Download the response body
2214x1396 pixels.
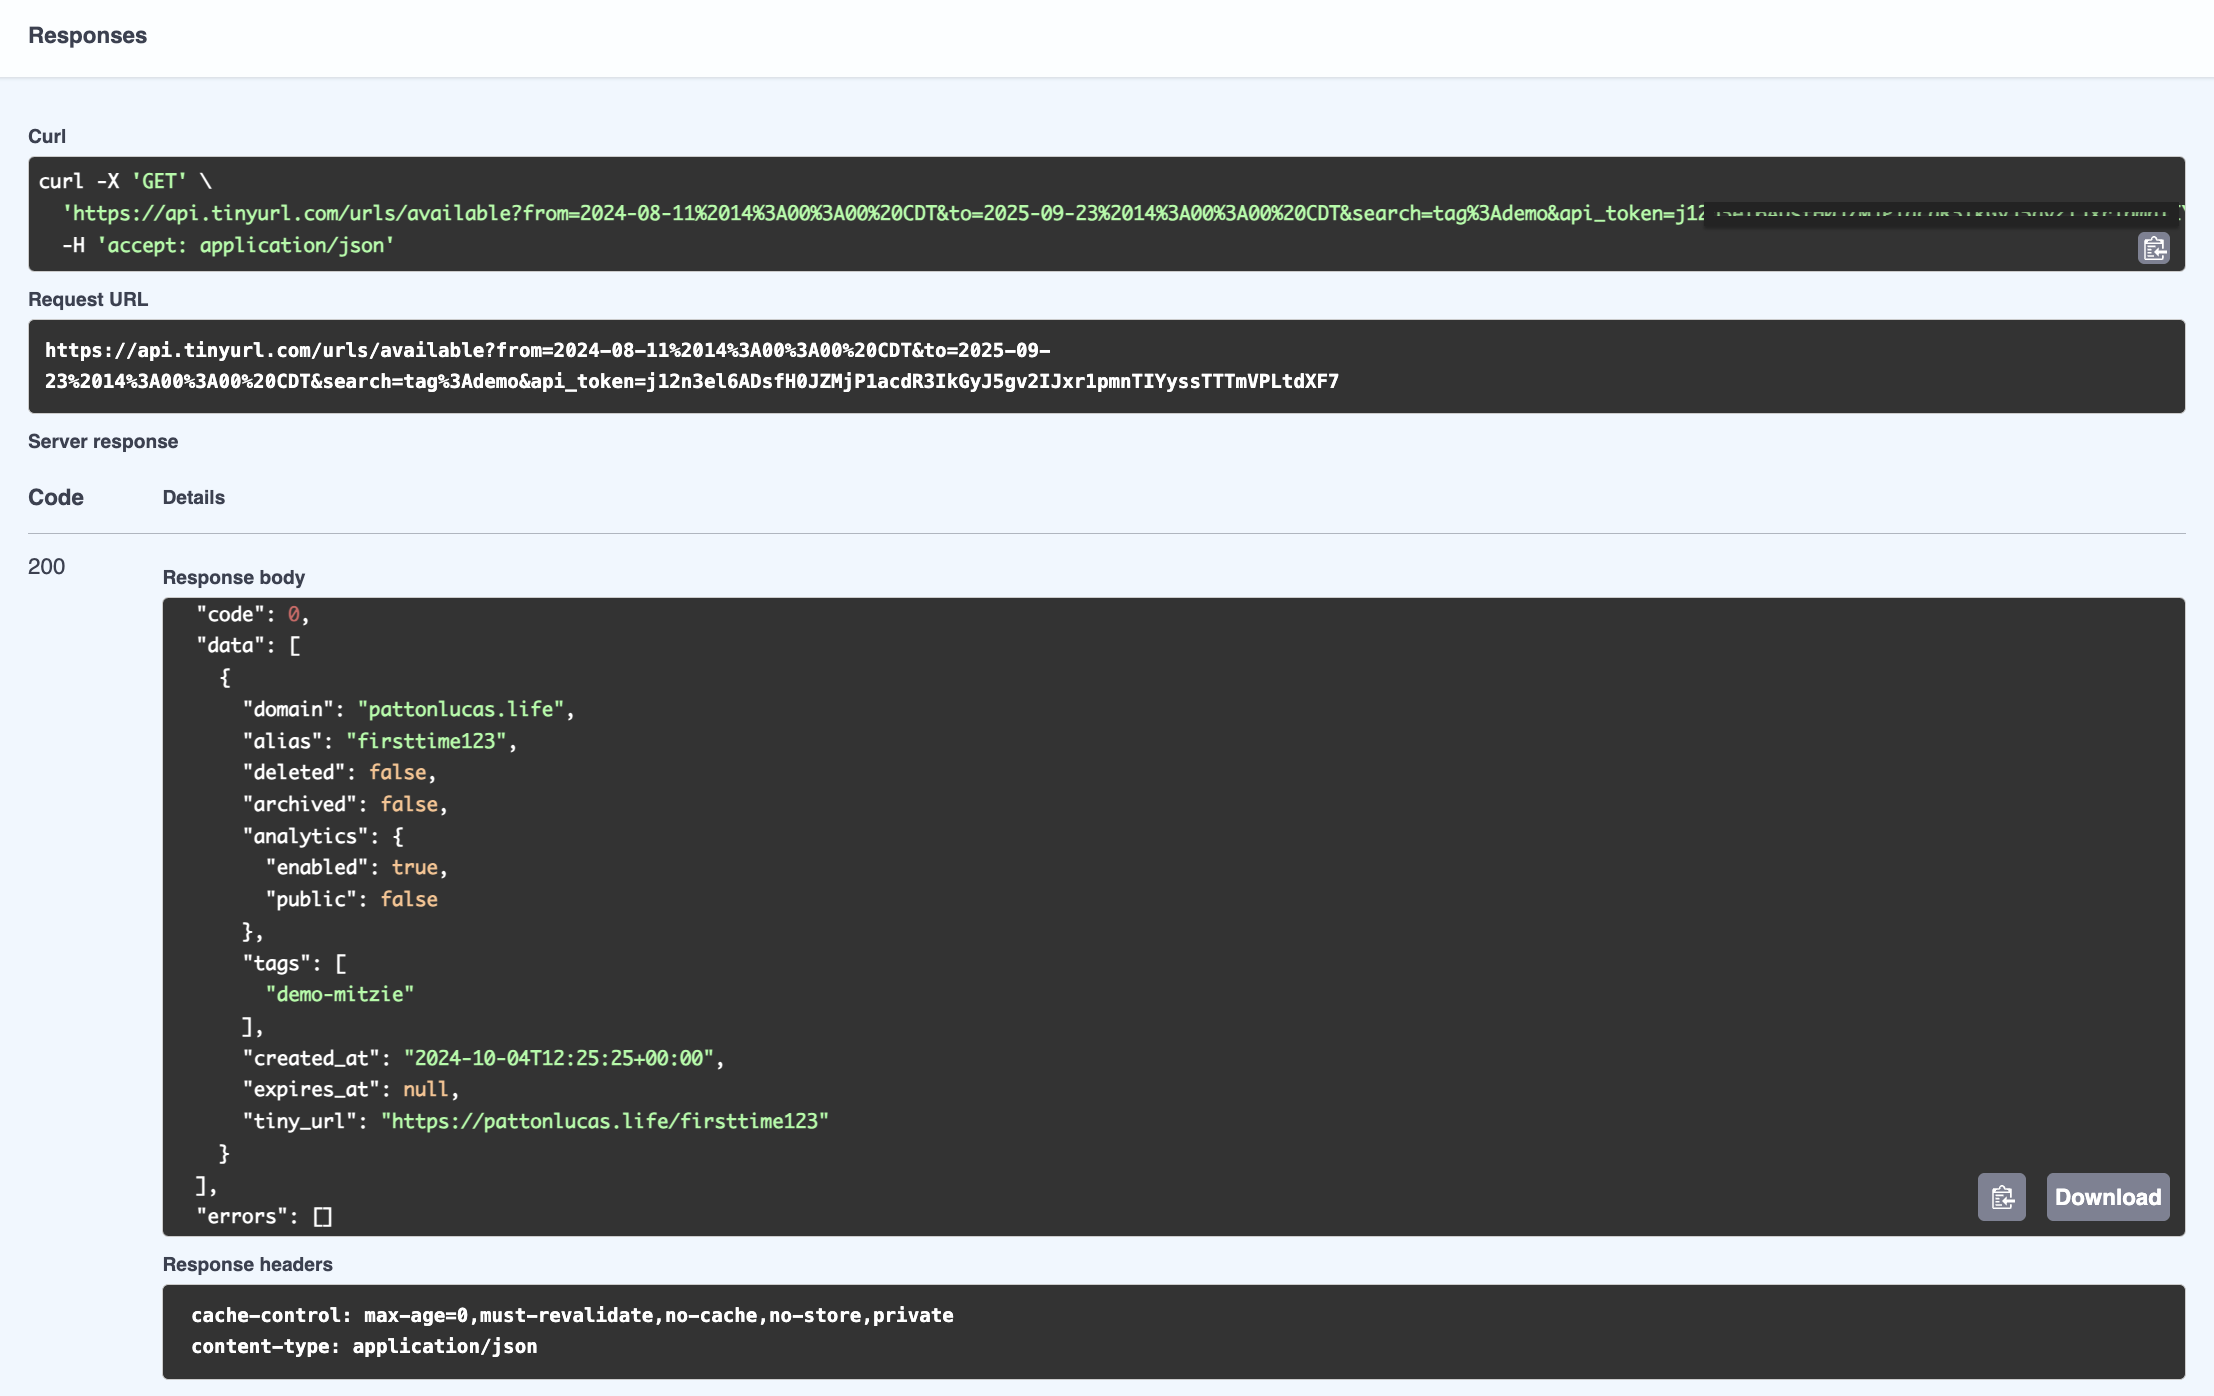(2107, 1197)
